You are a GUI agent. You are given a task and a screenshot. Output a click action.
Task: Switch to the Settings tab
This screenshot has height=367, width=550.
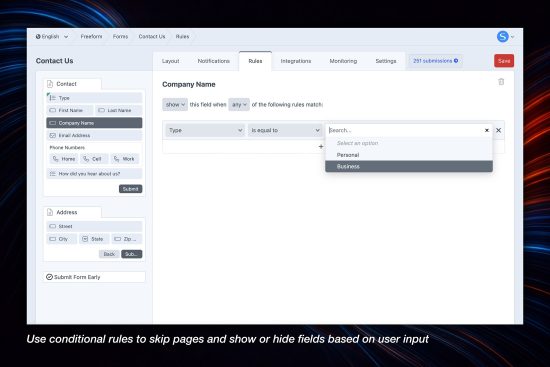click(386, 61)
